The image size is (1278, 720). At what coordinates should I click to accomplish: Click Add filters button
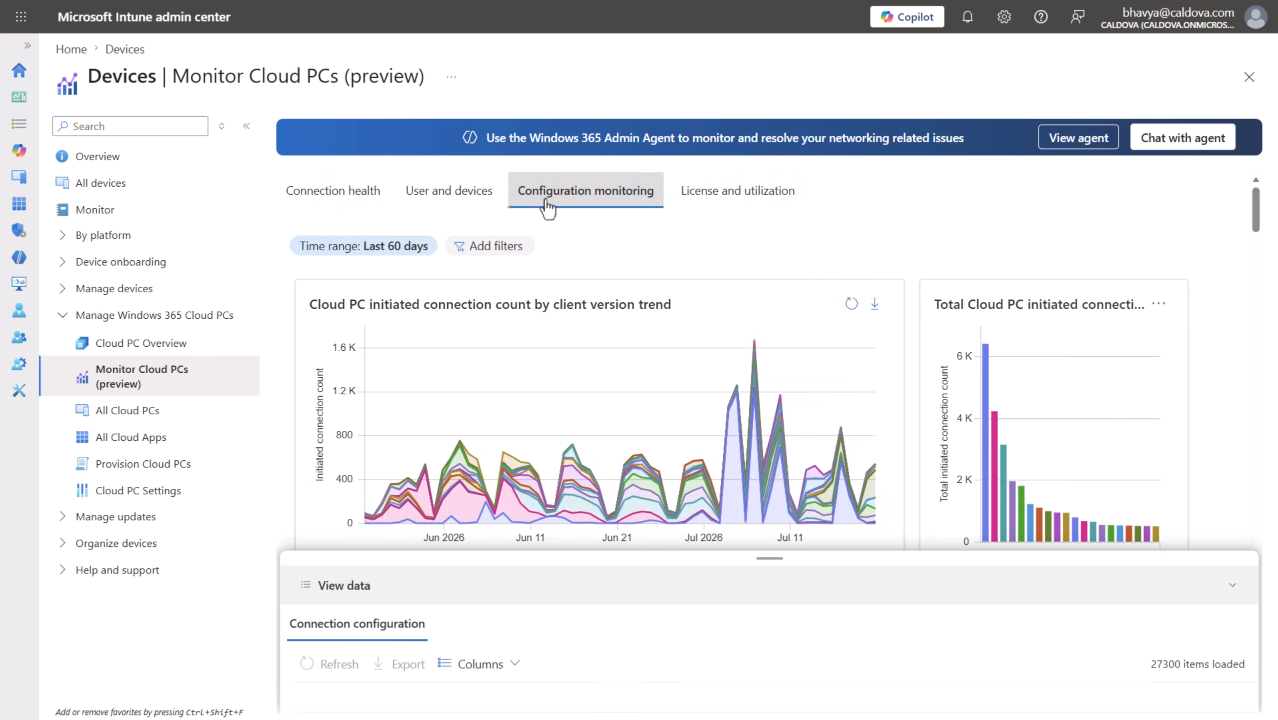[488, 246]
